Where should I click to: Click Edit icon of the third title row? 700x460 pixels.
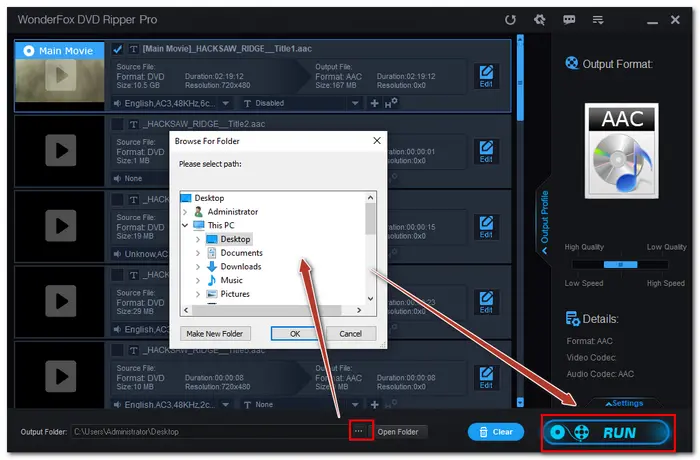(486, 227)
